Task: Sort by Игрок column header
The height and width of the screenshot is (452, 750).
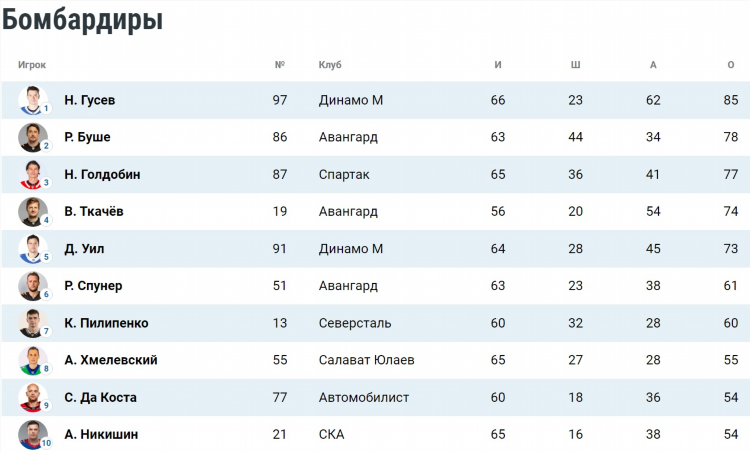Action: pyautogui.click(x=32, y=65)
